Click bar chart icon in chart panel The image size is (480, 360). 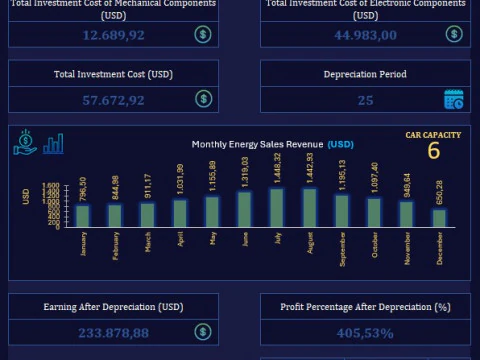point(53,144)
